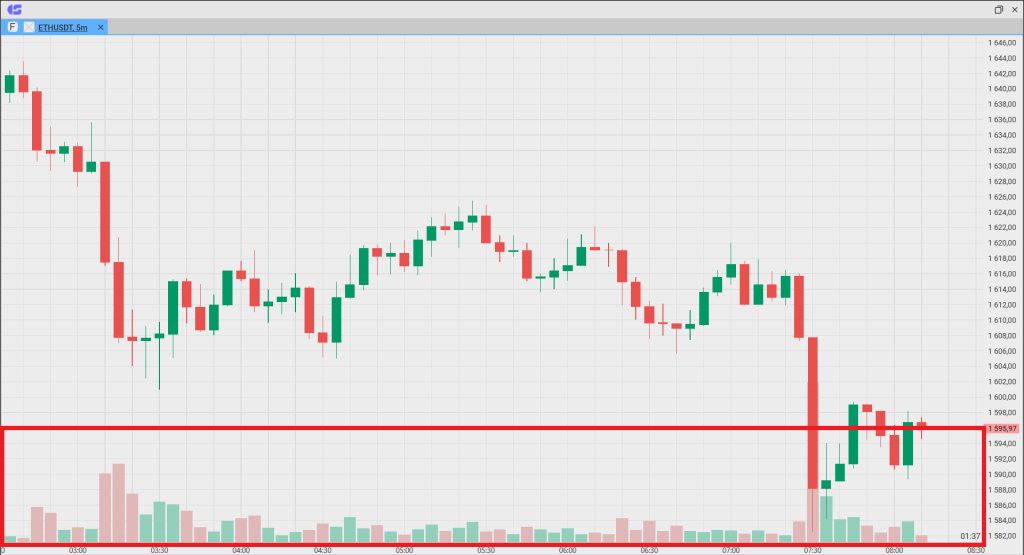Click the 1 582,00 price axis label
1024x555 pixels.
[1001, 536]
